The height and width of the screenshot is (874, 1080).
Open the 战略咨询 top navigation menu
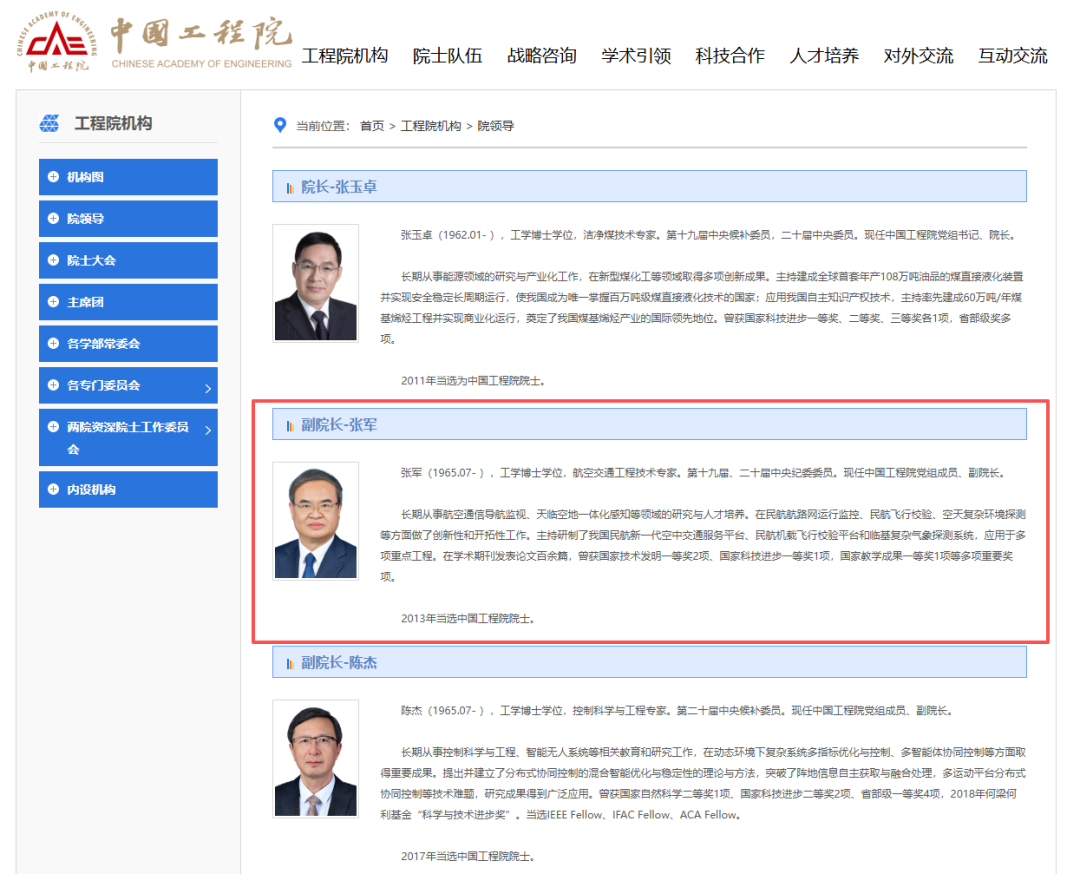click(541, 56)
